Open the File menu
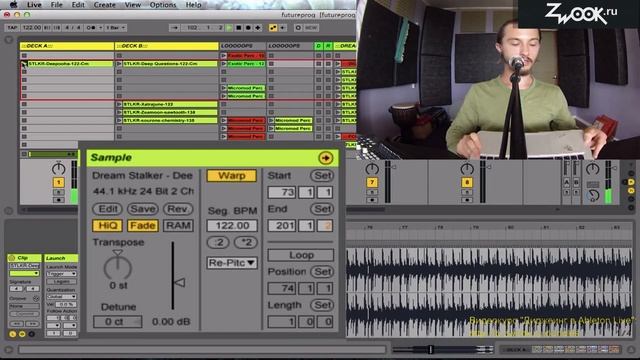Image resolution: width=640 pixels, height=360 pixels. coord(56,5)
